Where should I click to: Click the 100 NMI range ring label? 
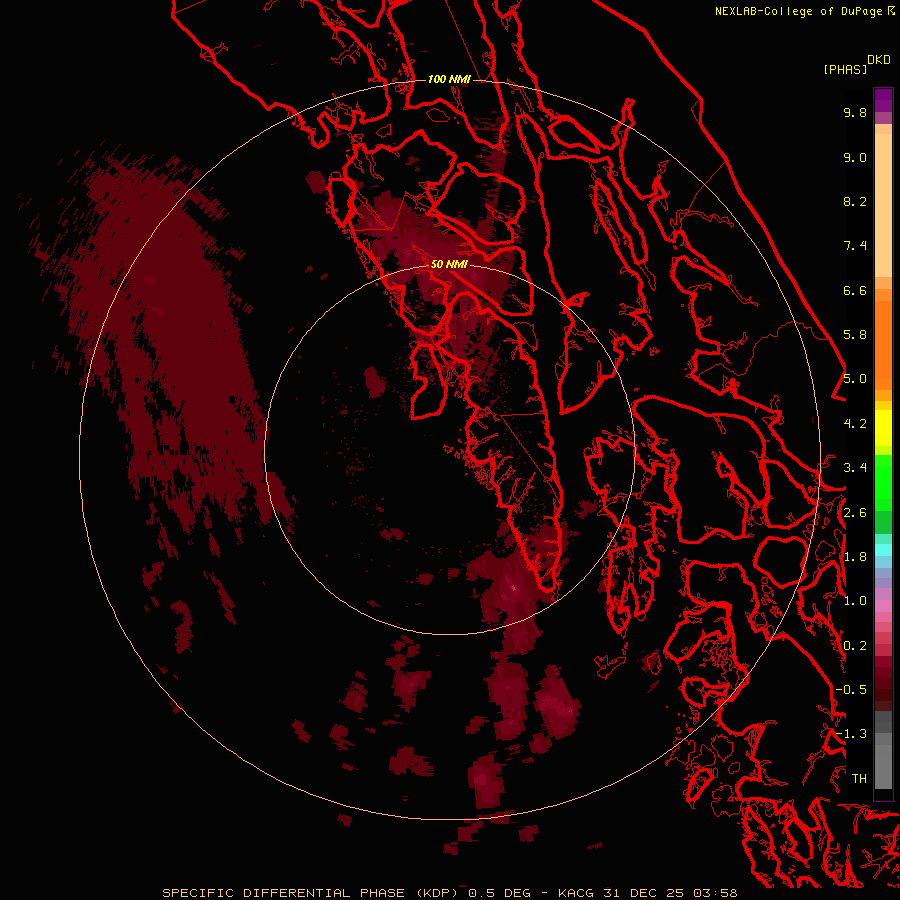[449, 79]
